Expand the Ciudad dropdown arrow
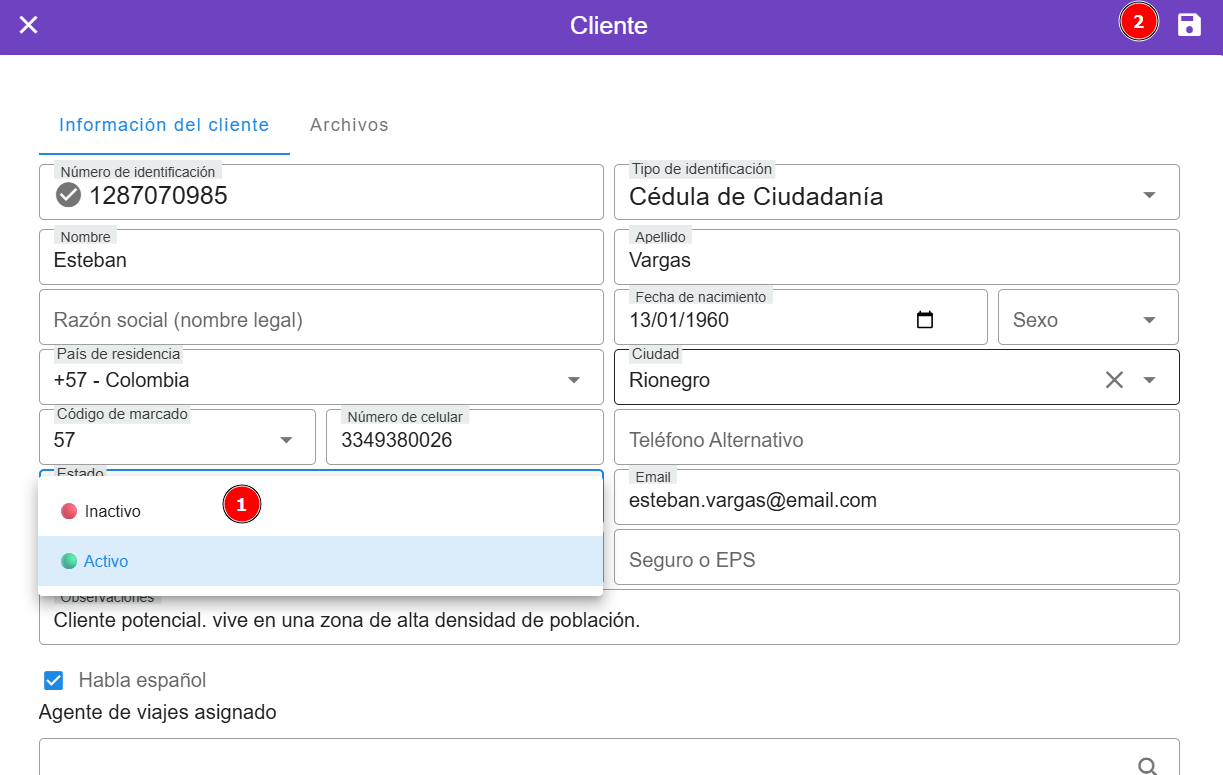1223x775 pixels. click(x=1150, y=380)
